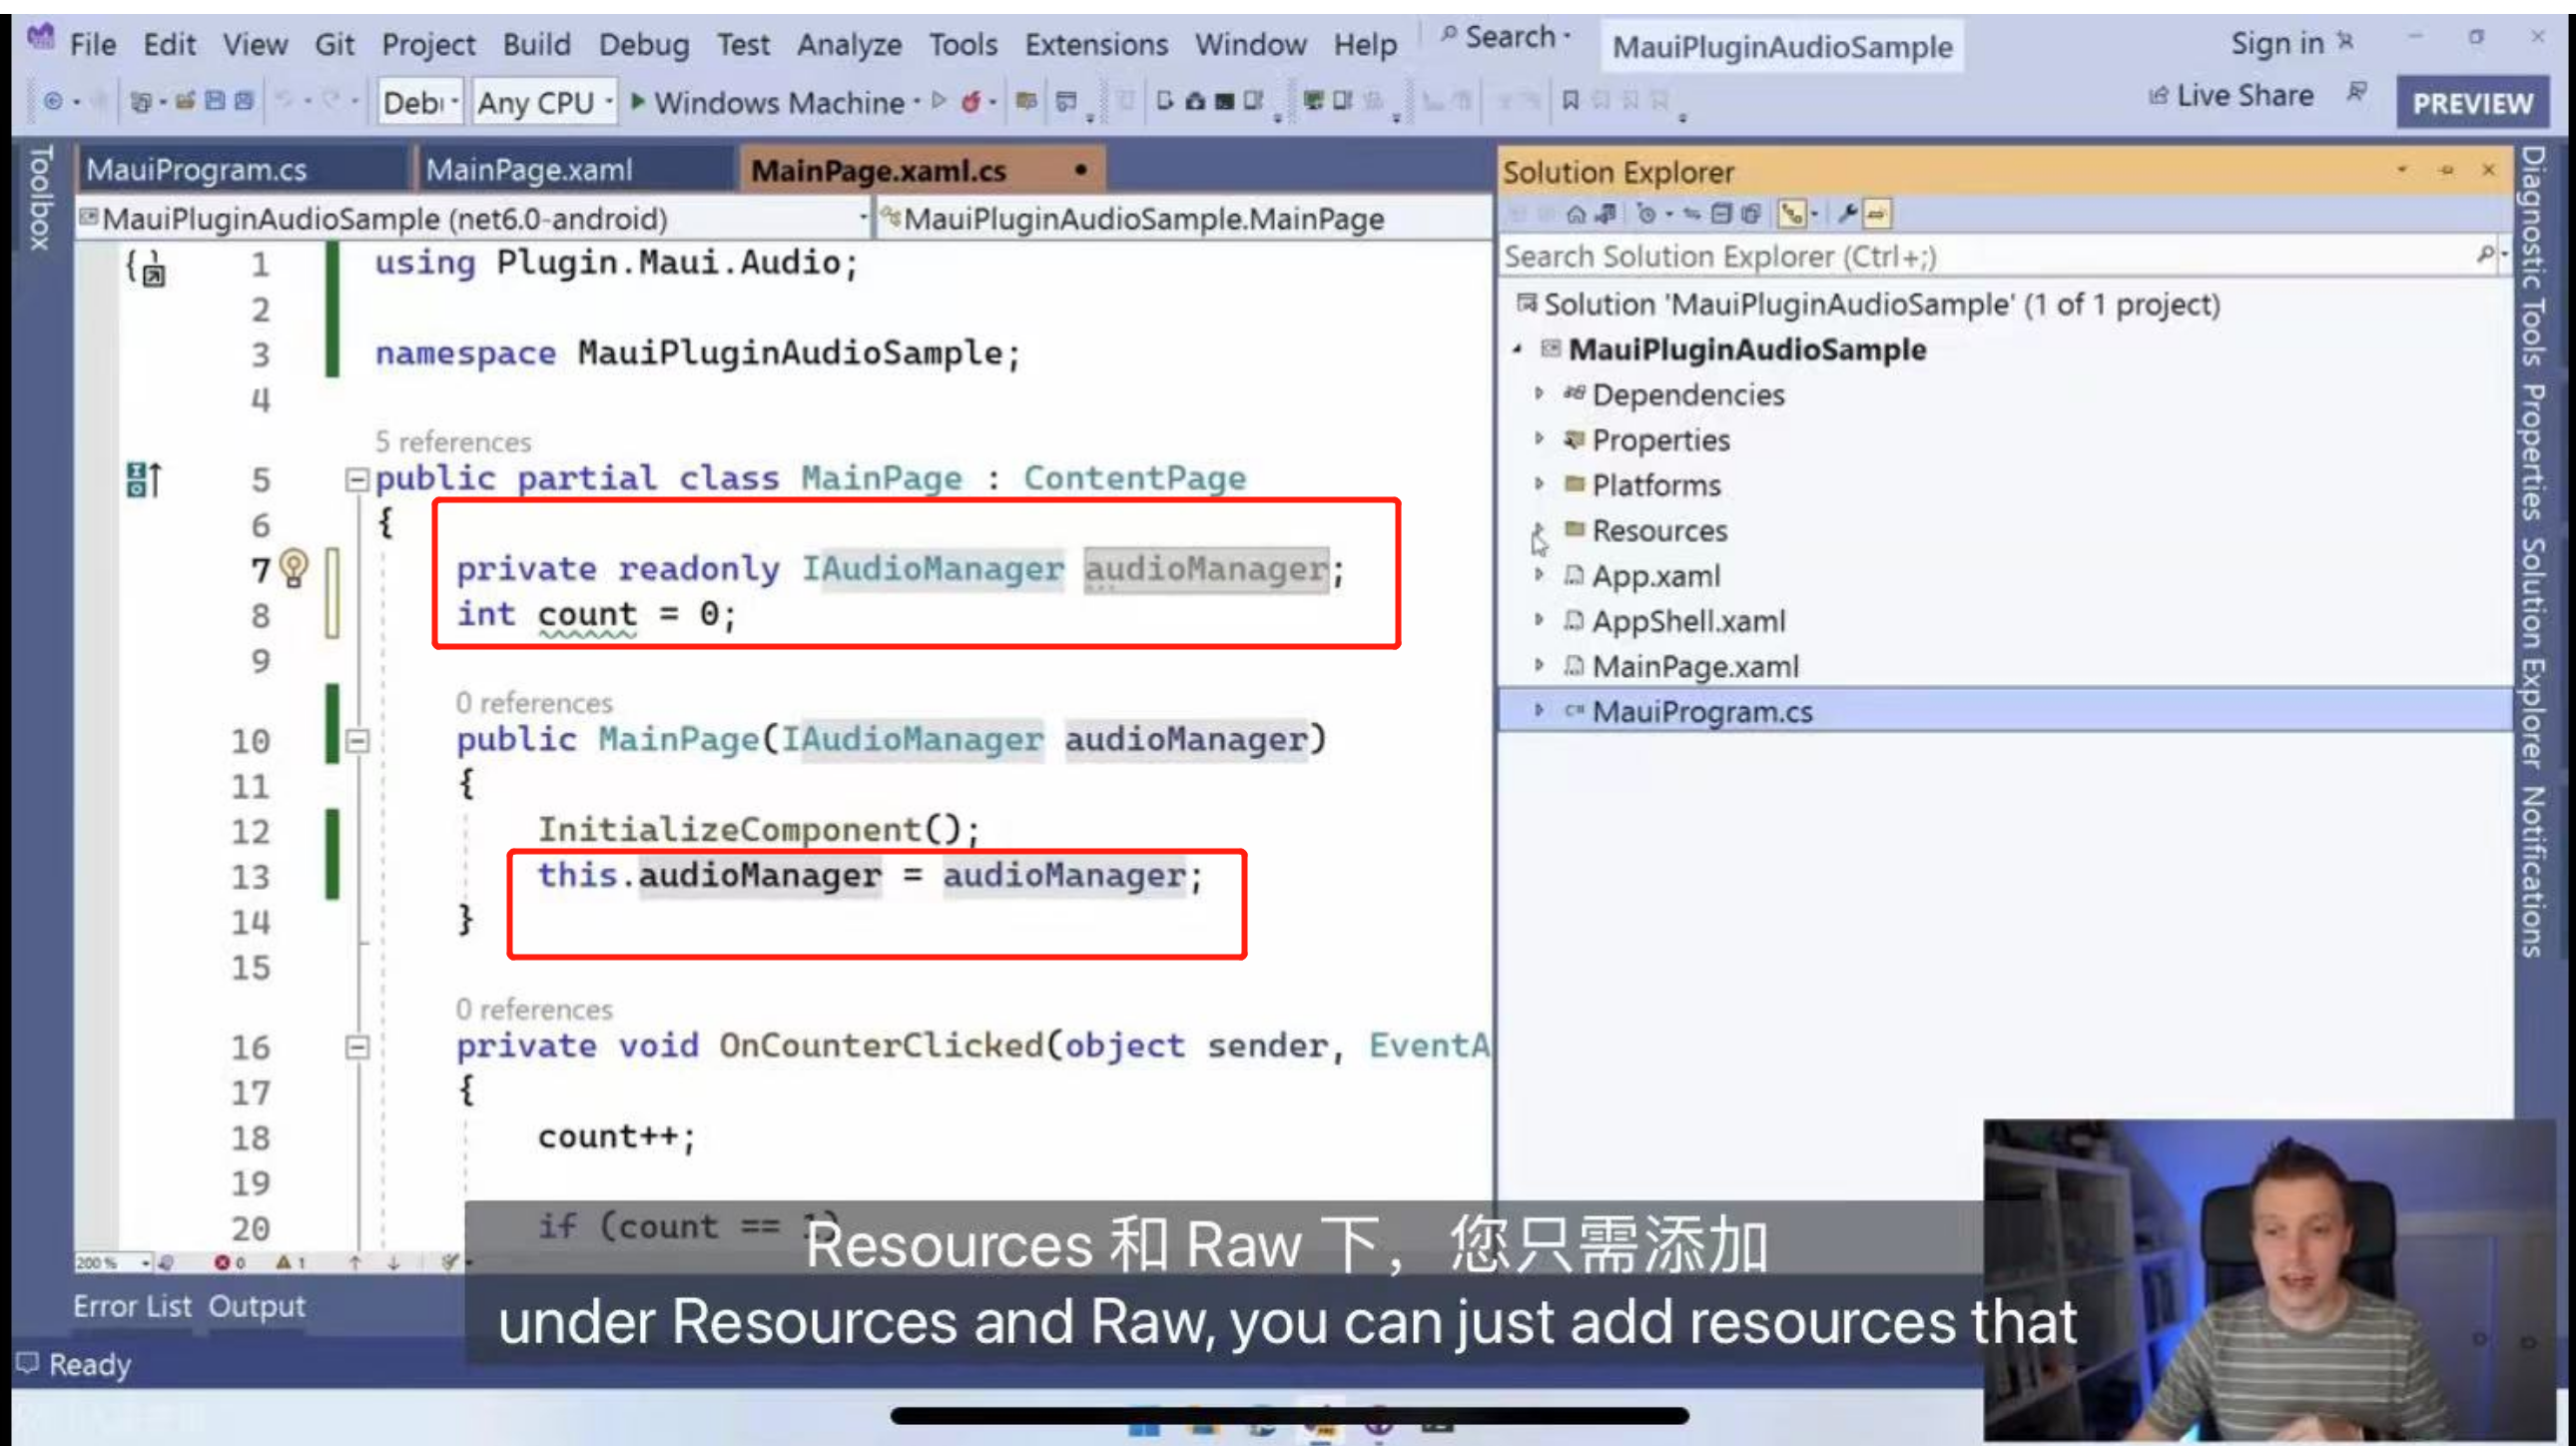Open the Debug menu
The width and height of the screenshot is (2576, 1446).
click(x=643, y=44)
